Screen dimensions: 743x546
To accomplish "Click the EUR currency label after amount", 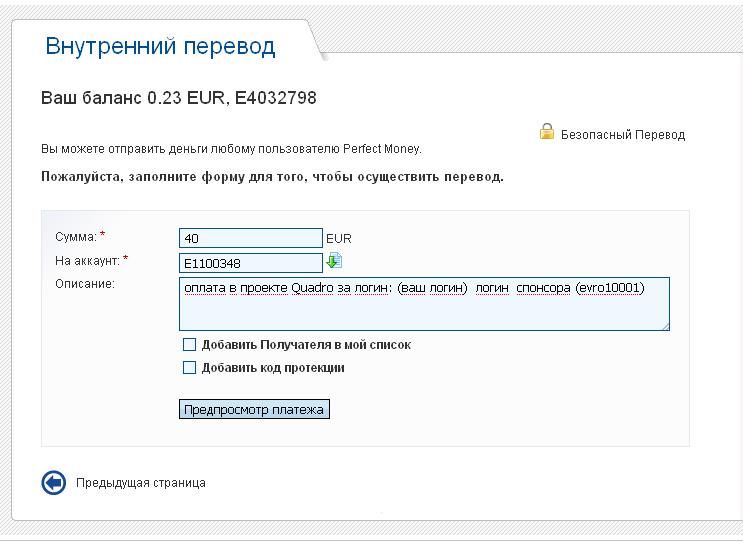I will coord(339,239).
